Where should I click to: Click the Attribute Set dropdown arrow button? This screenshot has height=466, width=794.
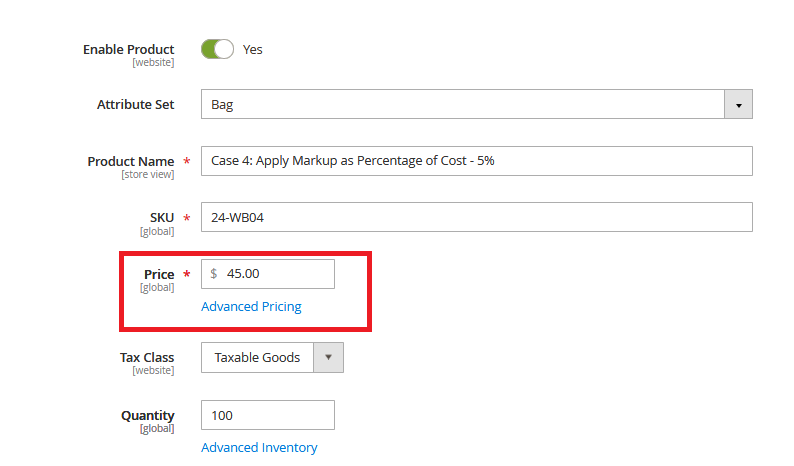coord(738,104)
